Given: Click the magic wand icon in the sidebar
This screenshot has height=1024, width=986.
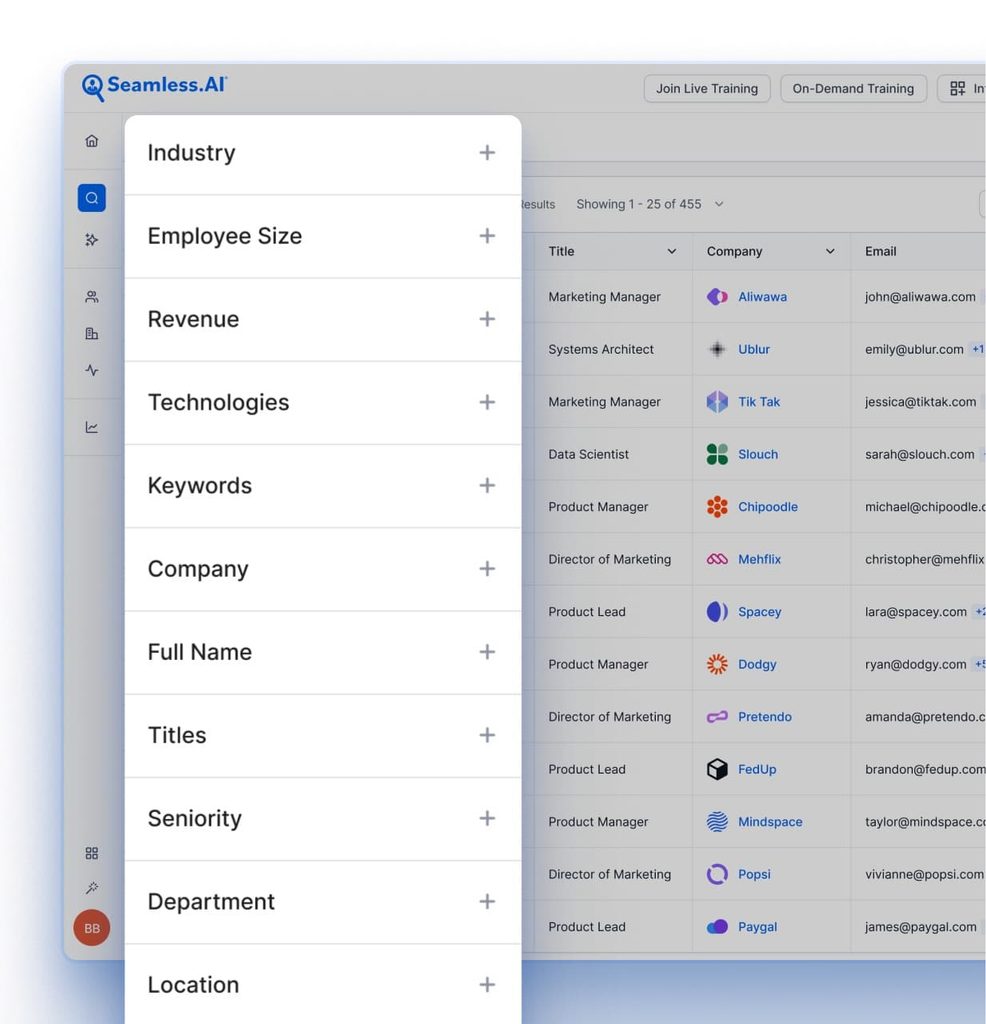Looking at the screenshot, I should pos(91,888).
